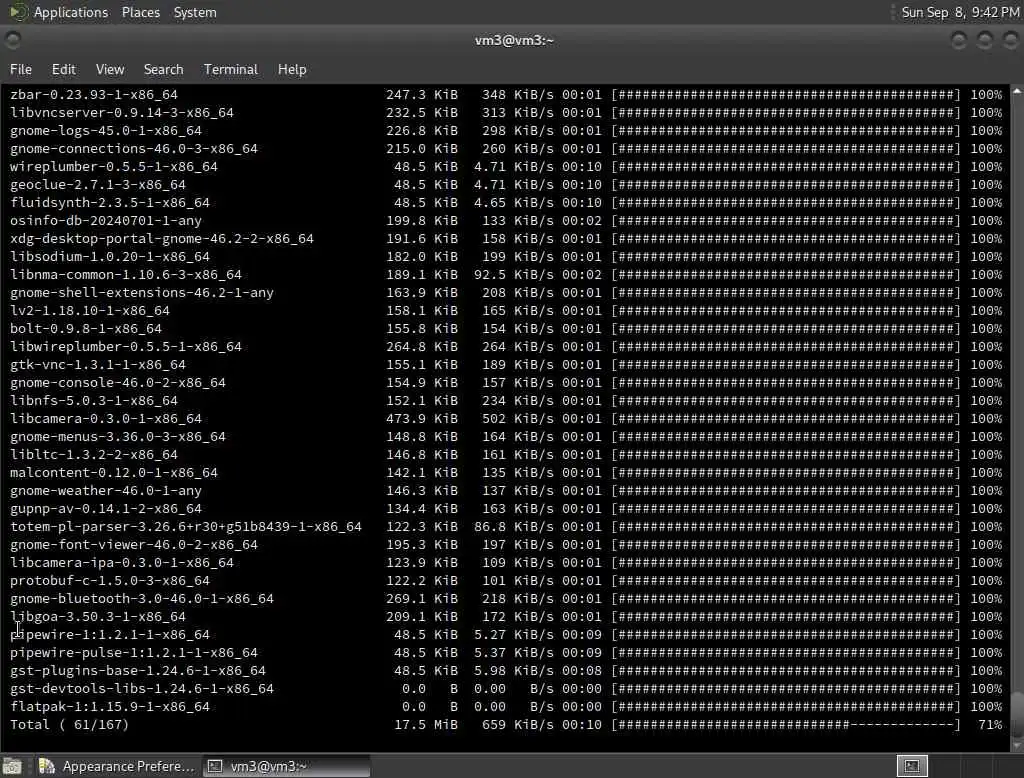
Task: Click the window menu button left of title
Action: (12, 41)
